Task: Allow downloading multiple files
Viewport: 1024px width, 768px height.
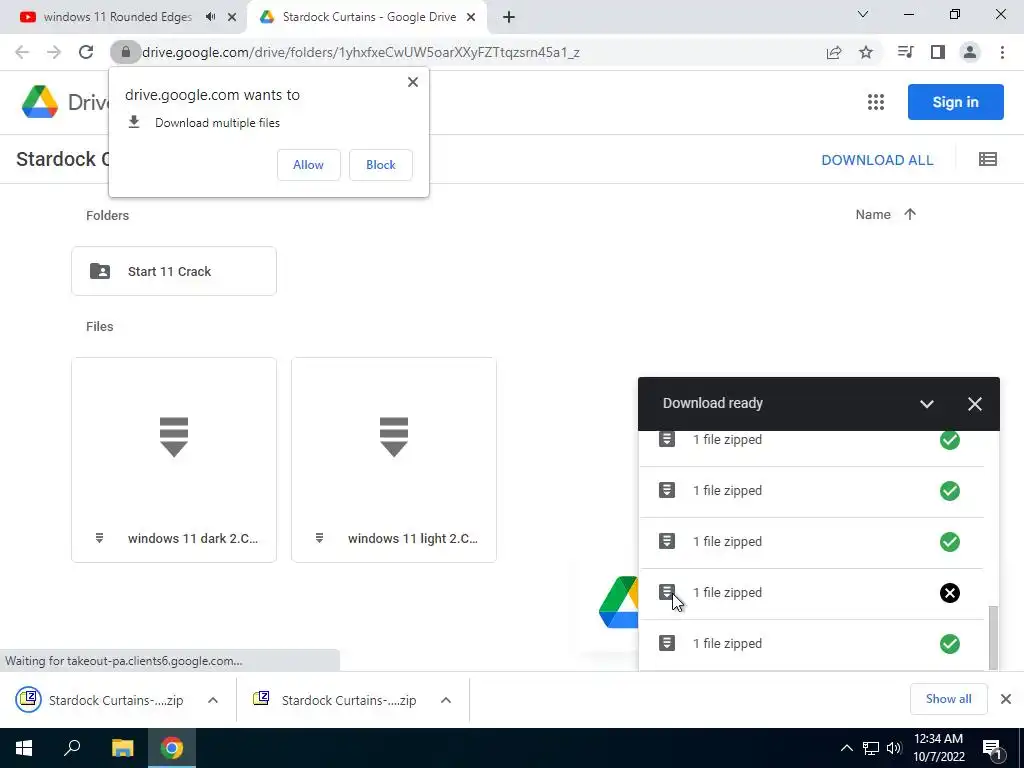Action: pyautogui.click(x=308, y=165)
